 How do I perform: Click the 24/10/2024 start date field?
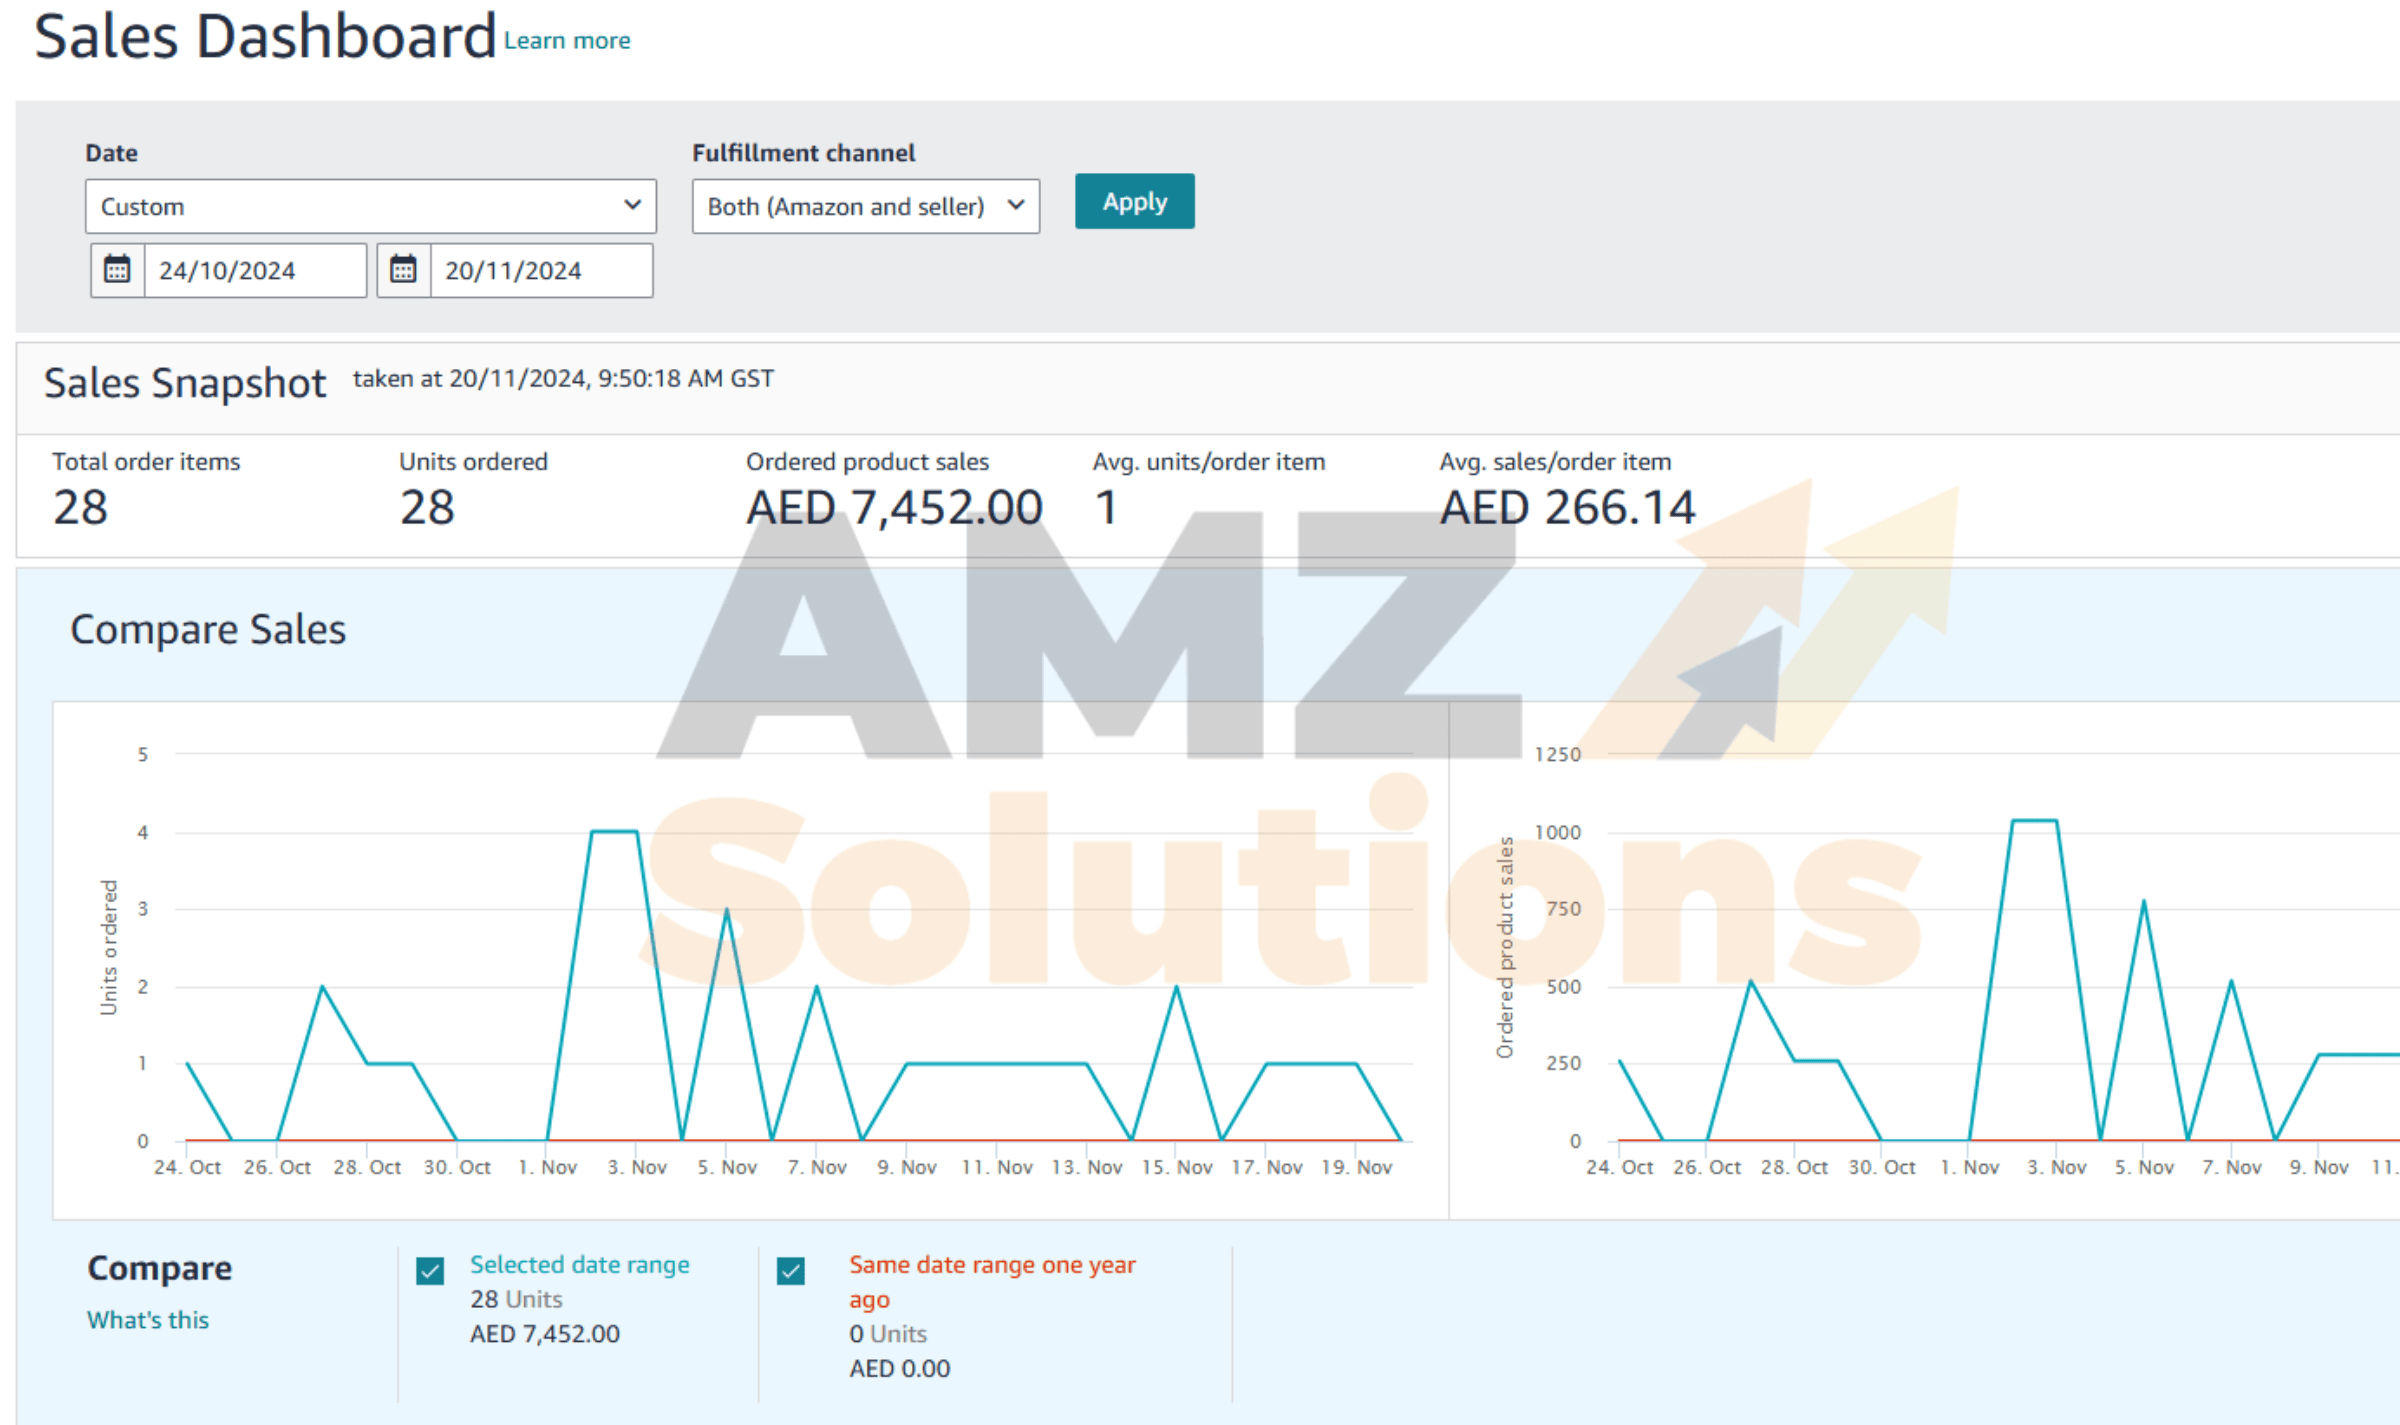(255, 270)
